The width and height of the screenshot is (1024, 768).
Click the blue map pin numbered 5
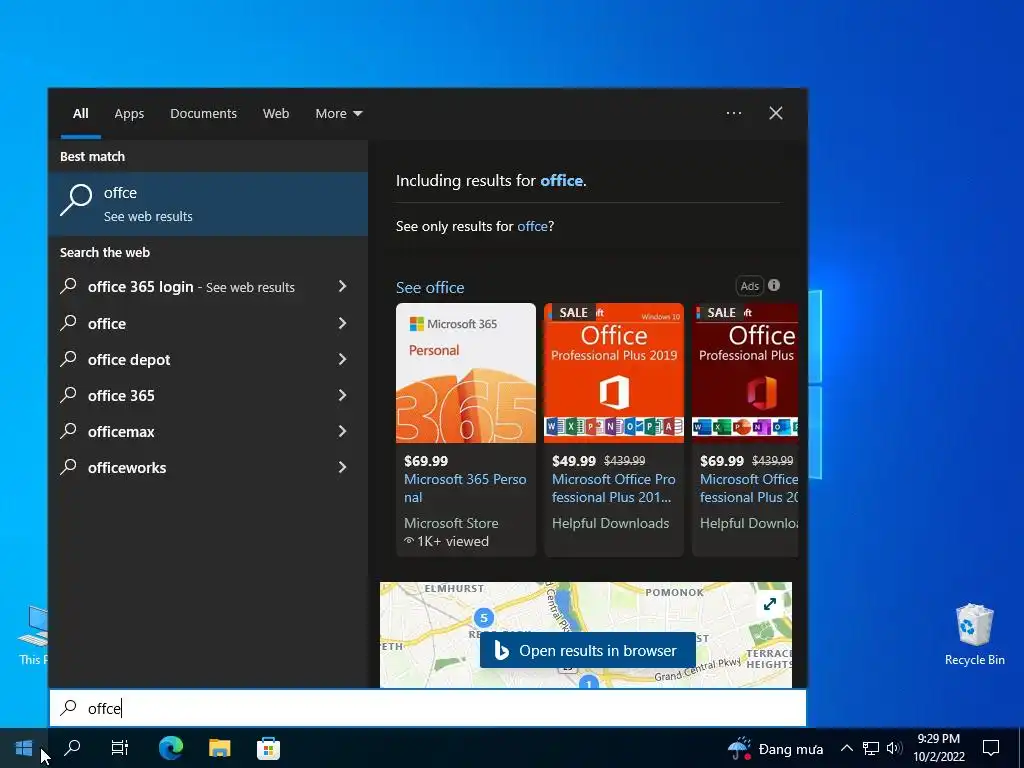(x=484, y=618)
